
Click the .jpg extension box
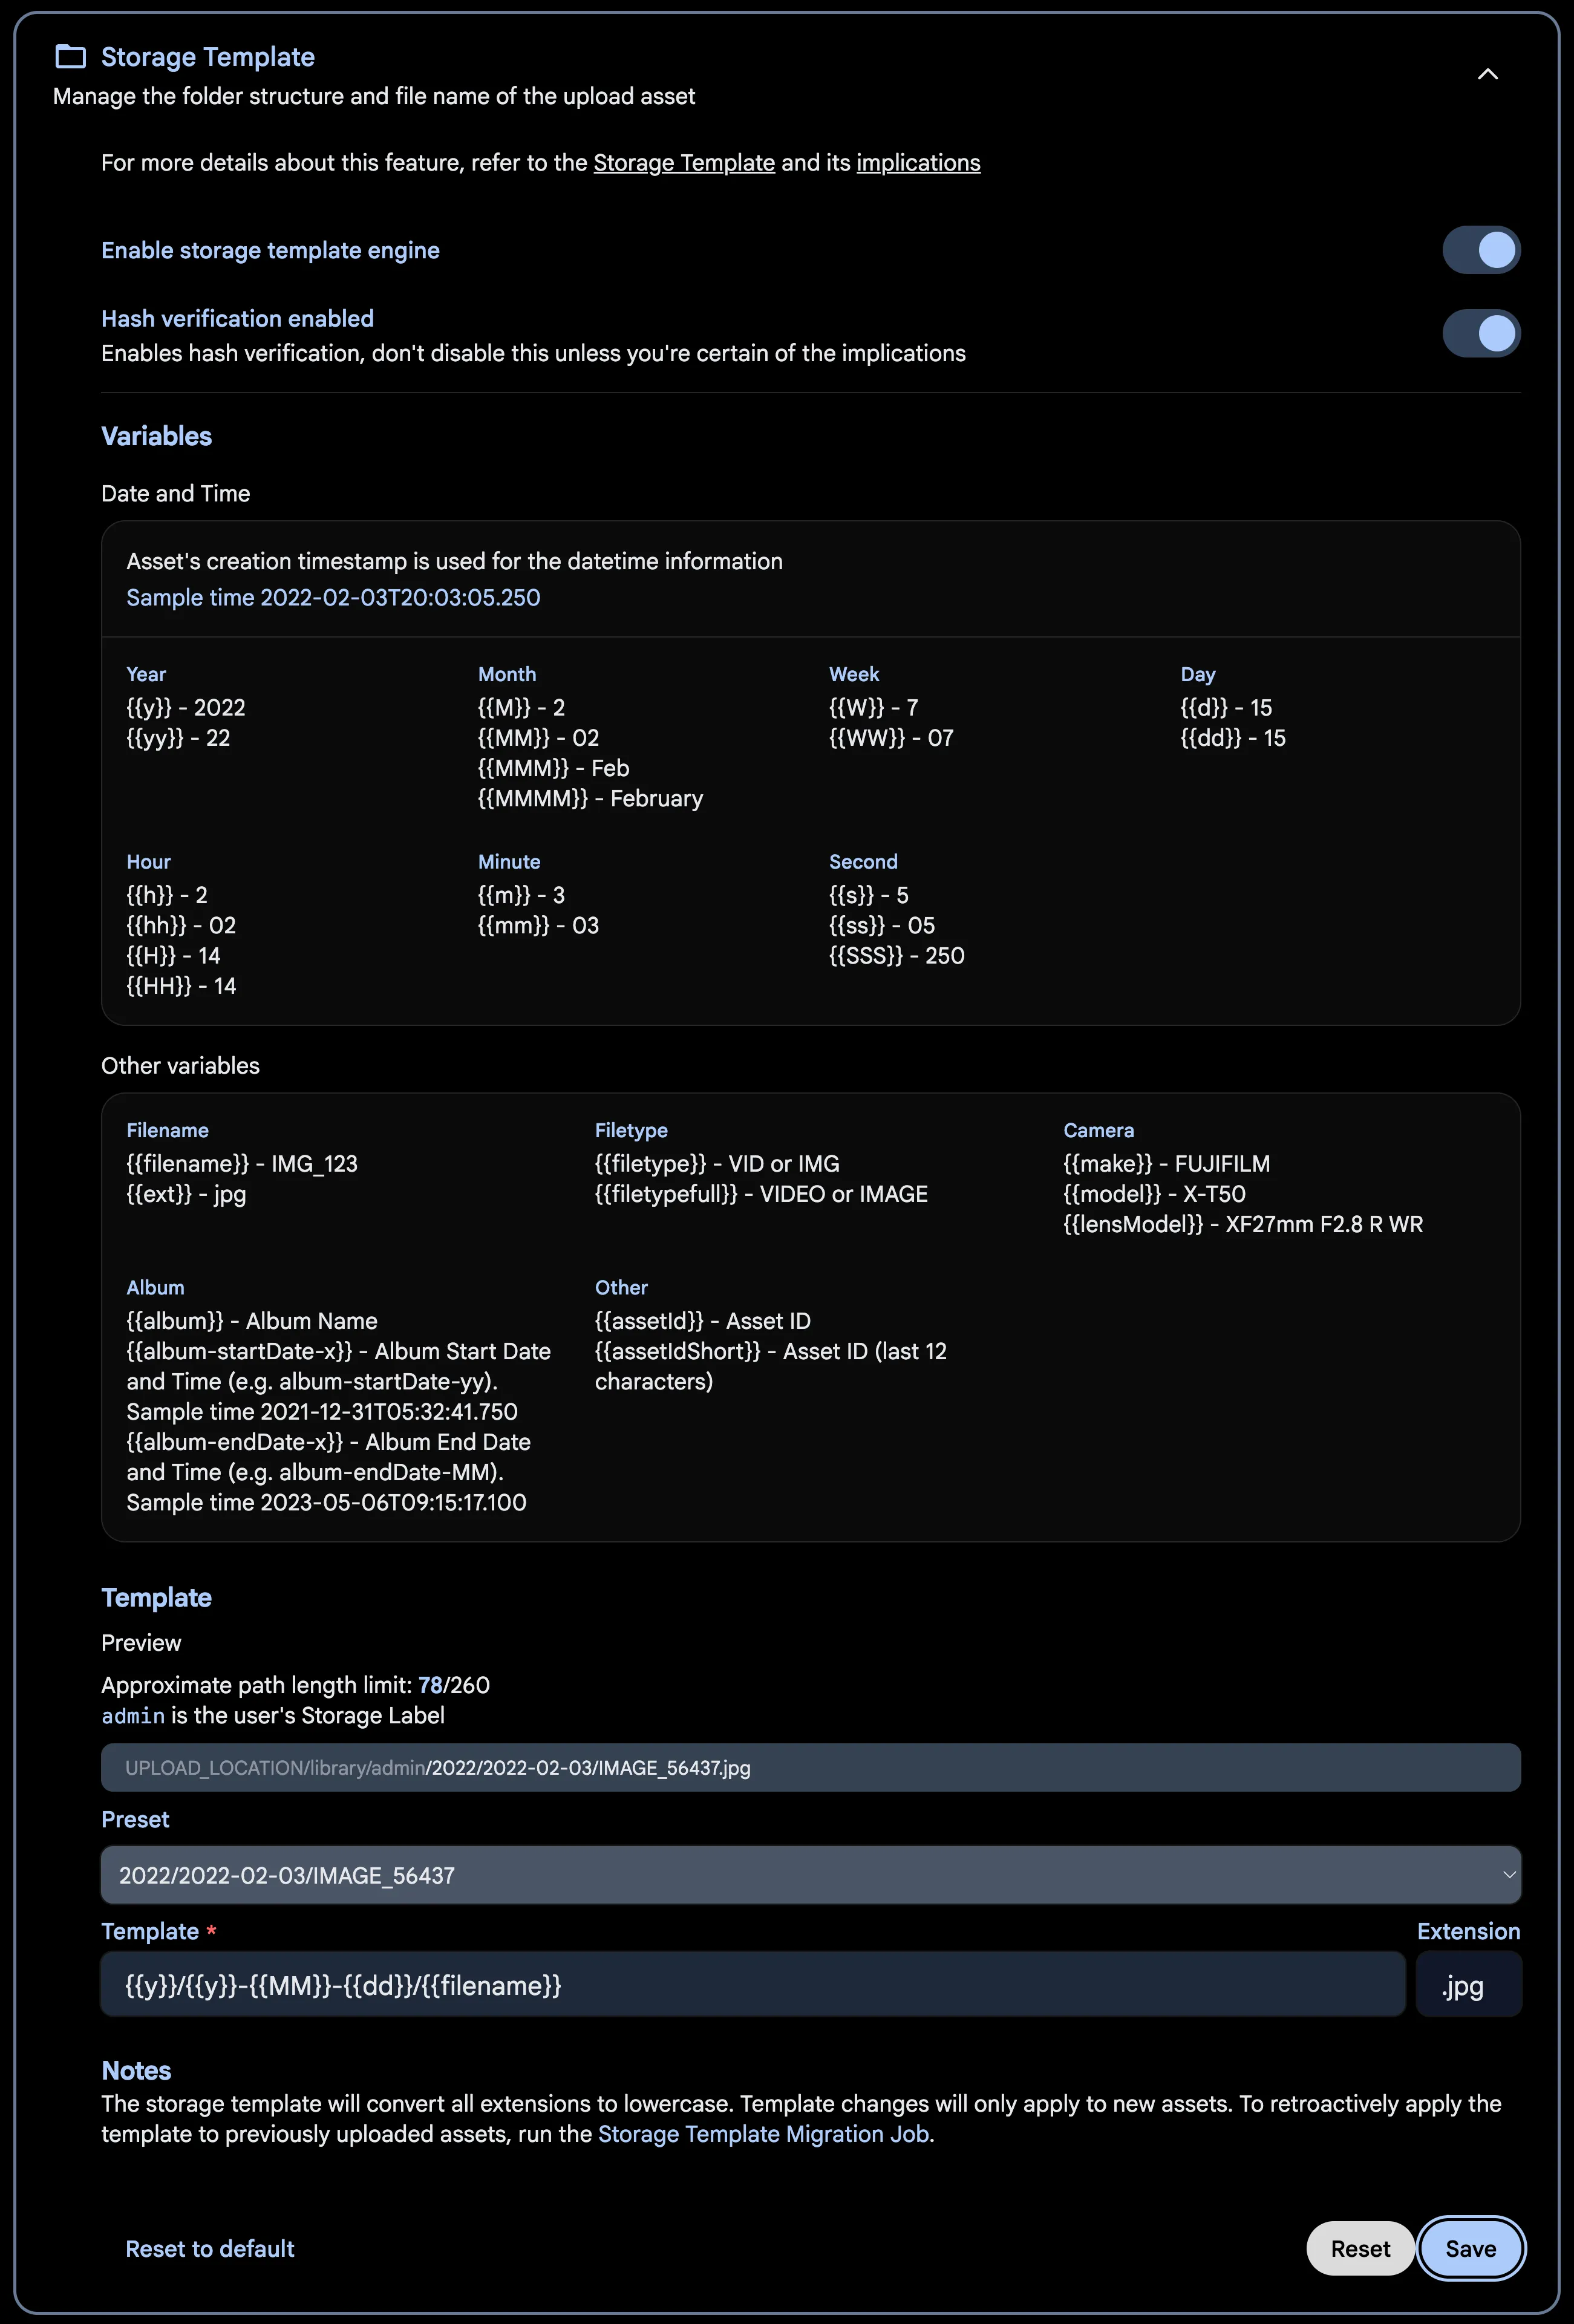click(1467, 1985)
